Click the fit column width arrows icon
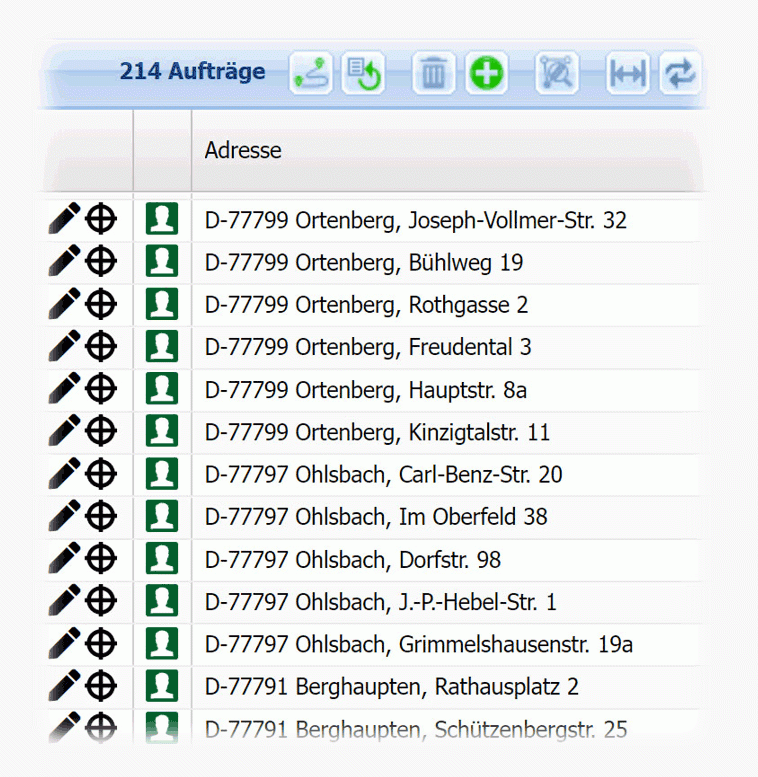Screen dimensions: 758x777 coord(628,74)
